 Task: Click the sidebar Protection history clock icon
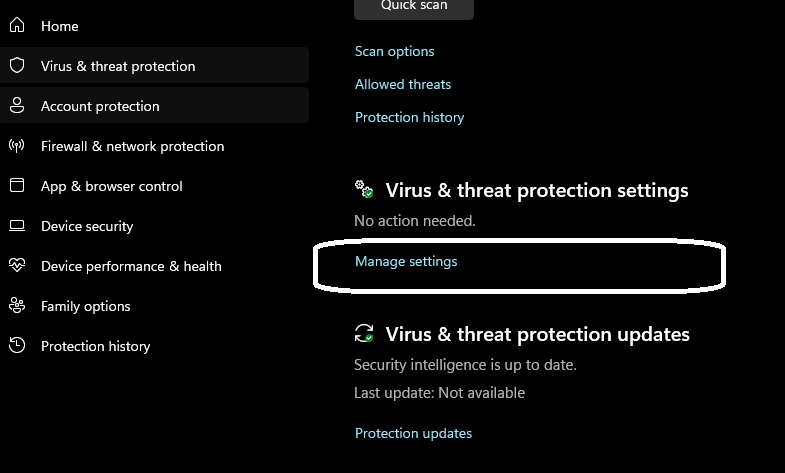coord(16,346)
